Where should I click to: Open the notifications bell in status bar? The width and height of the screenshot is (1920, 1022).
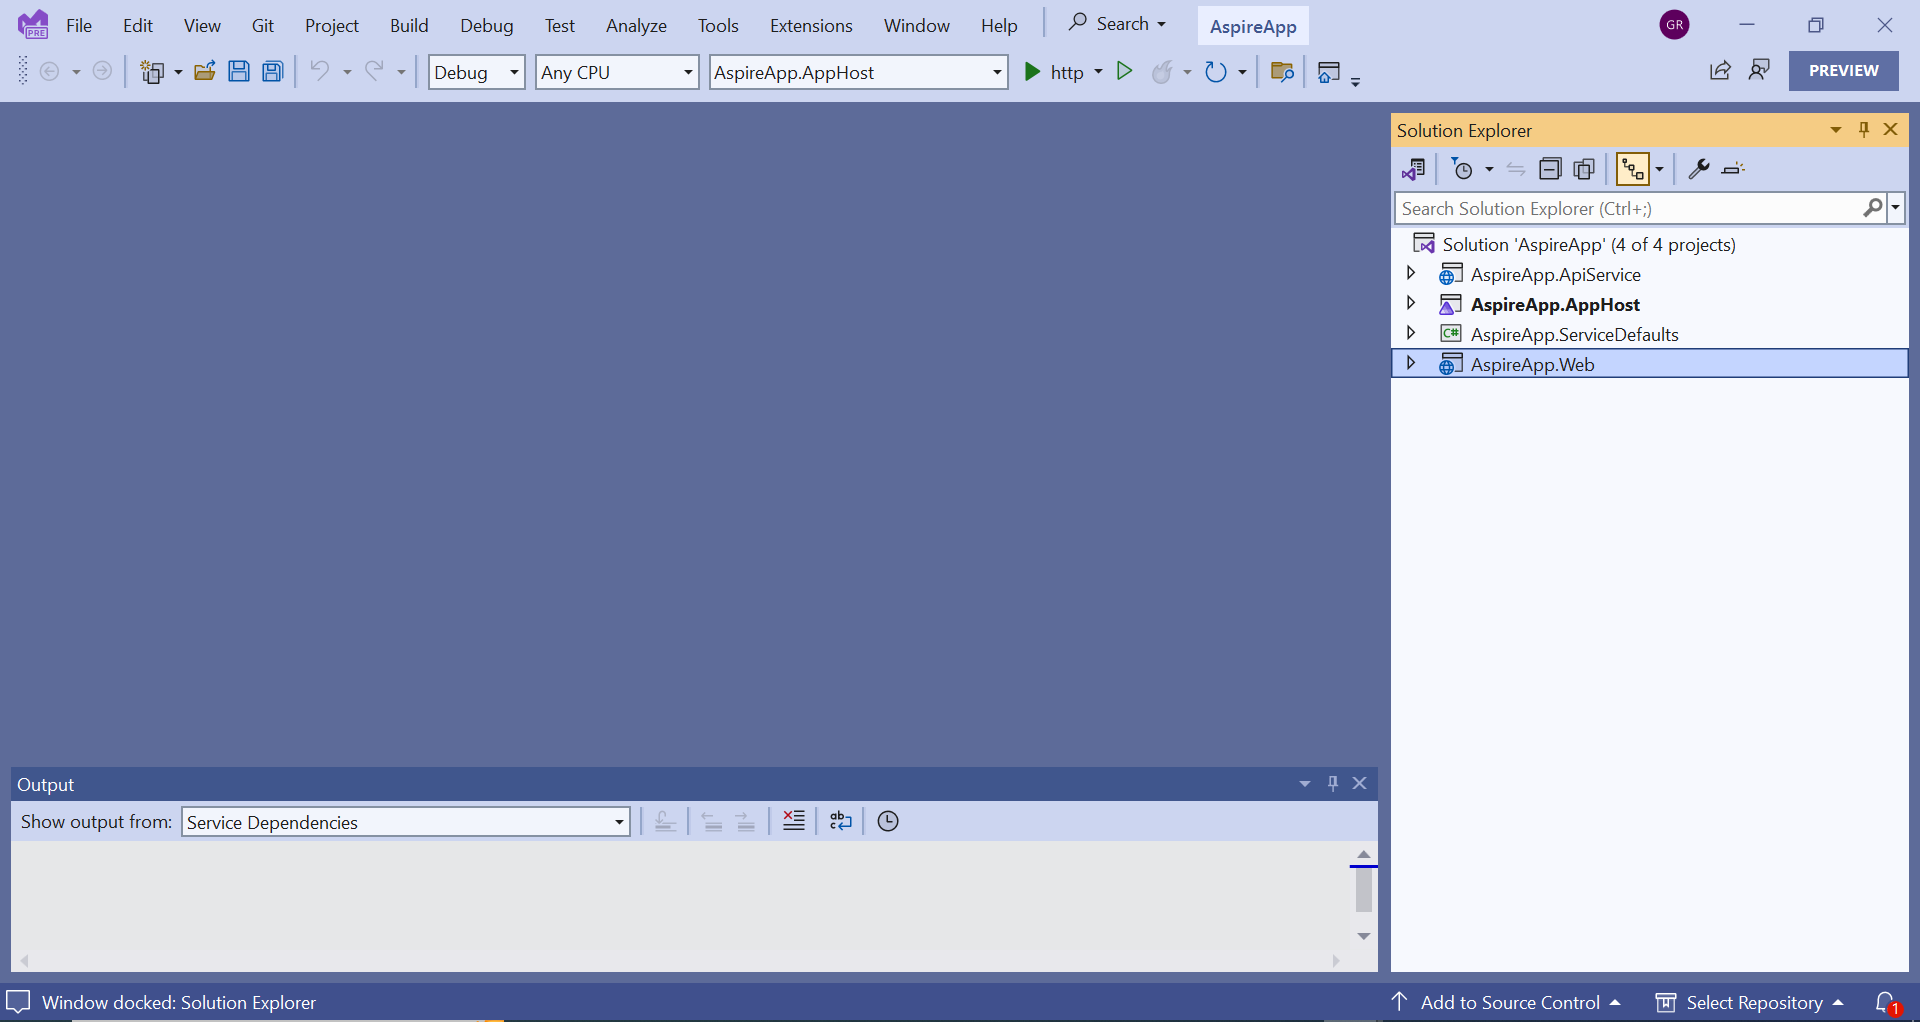coord(1886,1002)
